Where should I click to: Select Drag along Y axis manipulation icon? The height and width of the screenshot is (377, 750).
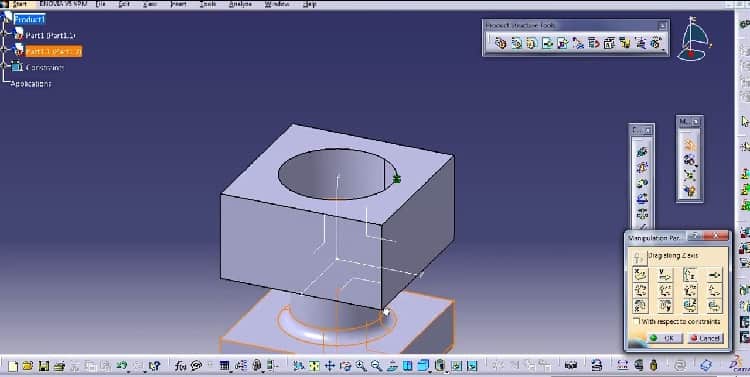665,275
